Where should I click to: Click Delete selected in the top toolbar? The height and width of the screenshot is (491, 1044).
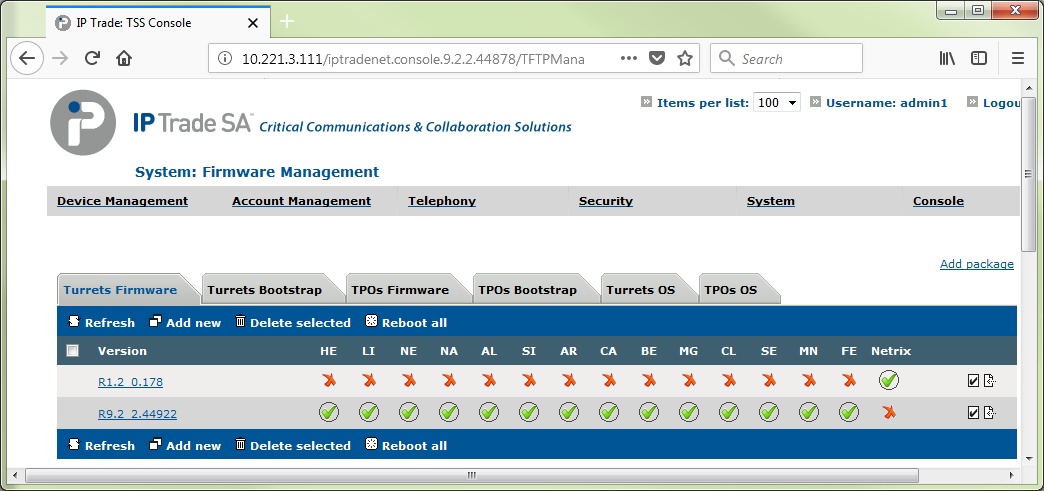click(x=293, y=322)
